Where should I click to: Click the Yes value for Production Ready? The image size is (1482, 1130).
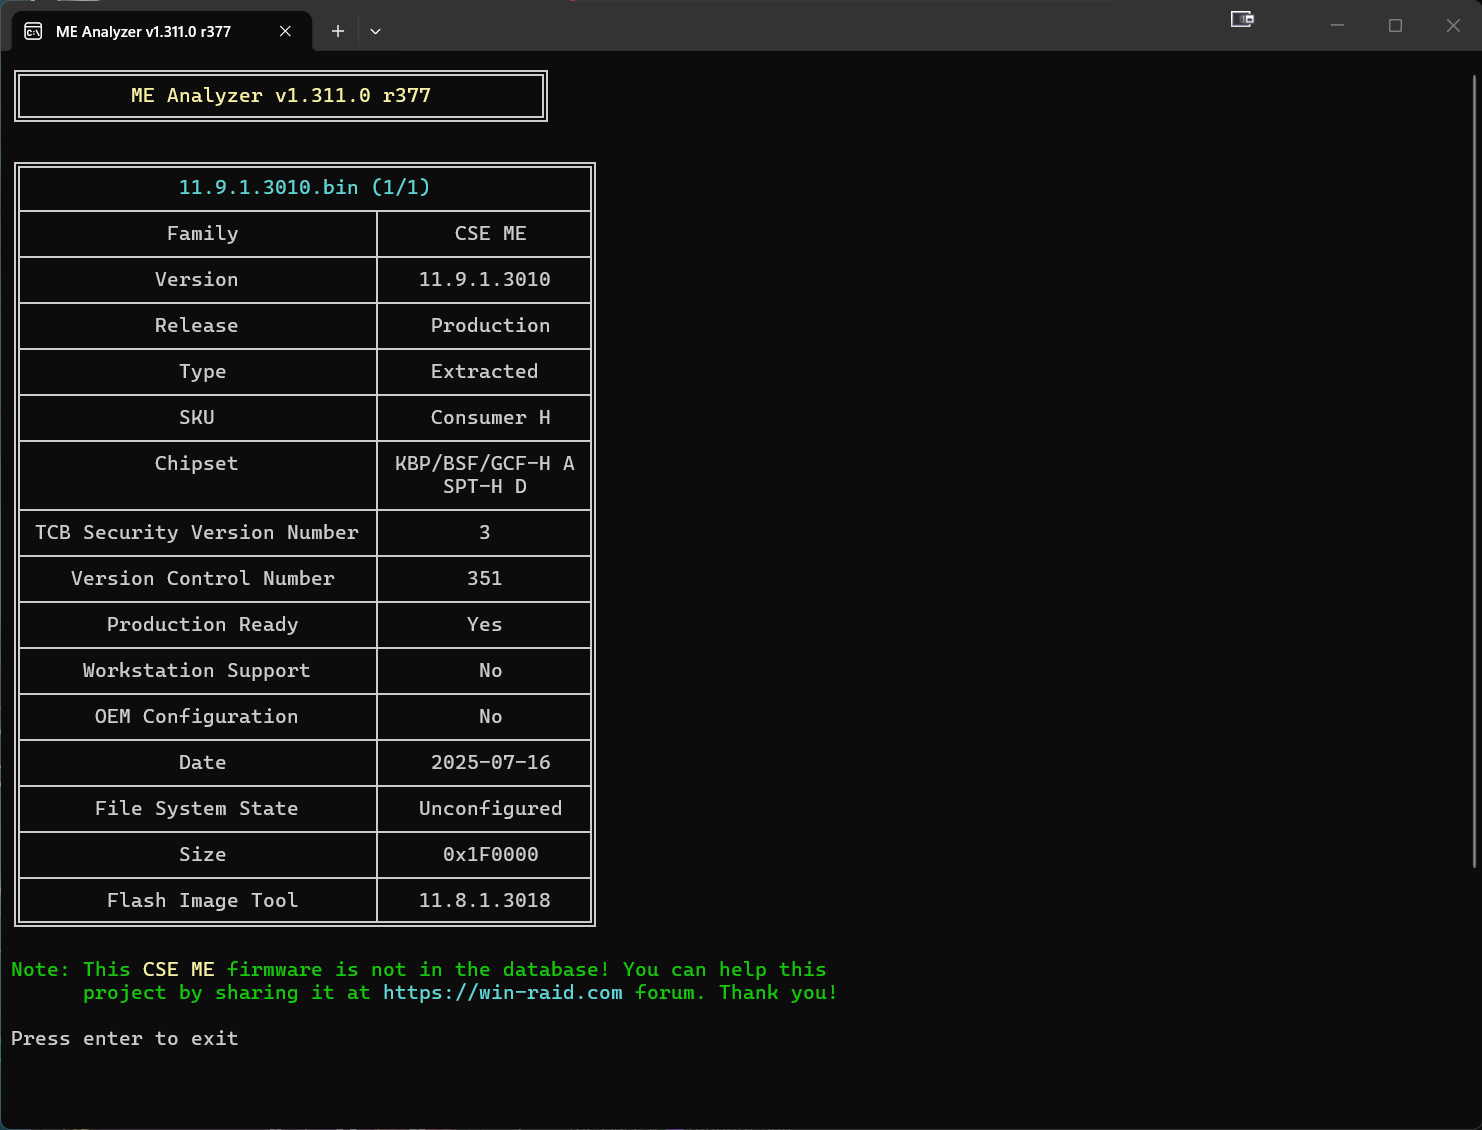(x=484, y=625)
